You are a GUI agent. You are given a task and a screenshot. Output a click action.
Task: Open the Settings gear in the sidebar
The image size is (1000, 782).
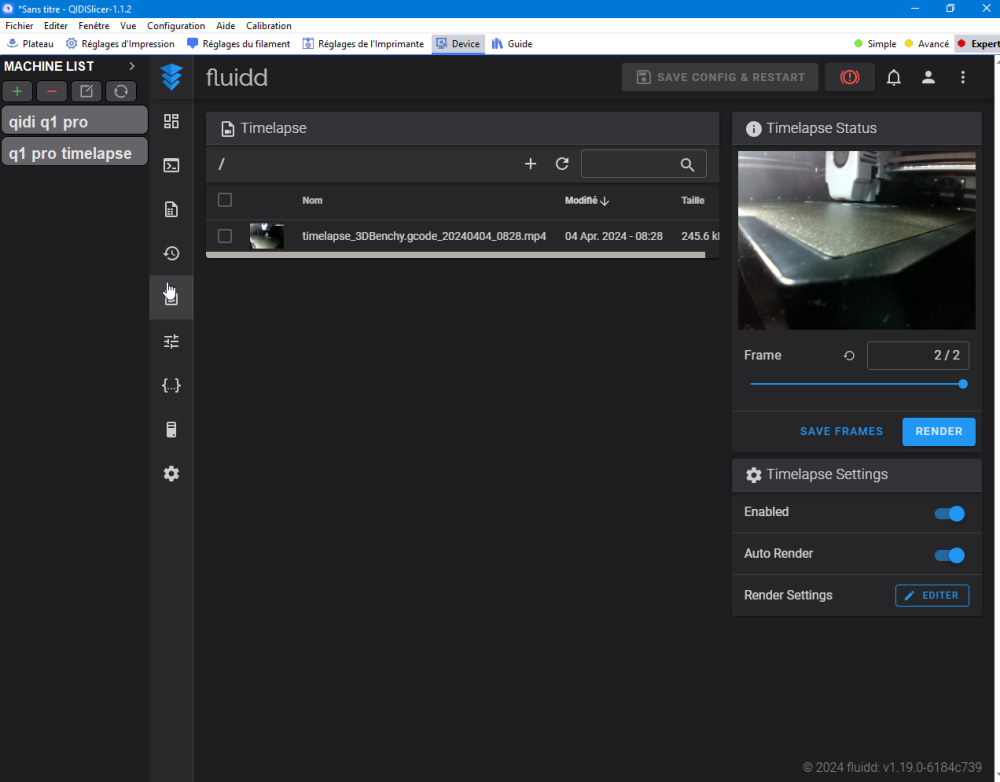coord(171,473)
